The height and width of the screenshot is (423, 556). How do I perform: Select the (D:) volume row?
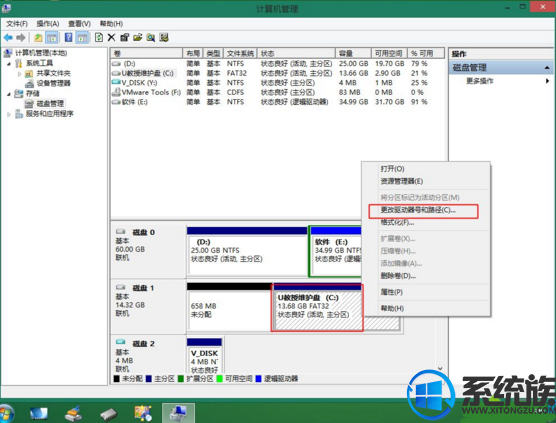point(277,64)
